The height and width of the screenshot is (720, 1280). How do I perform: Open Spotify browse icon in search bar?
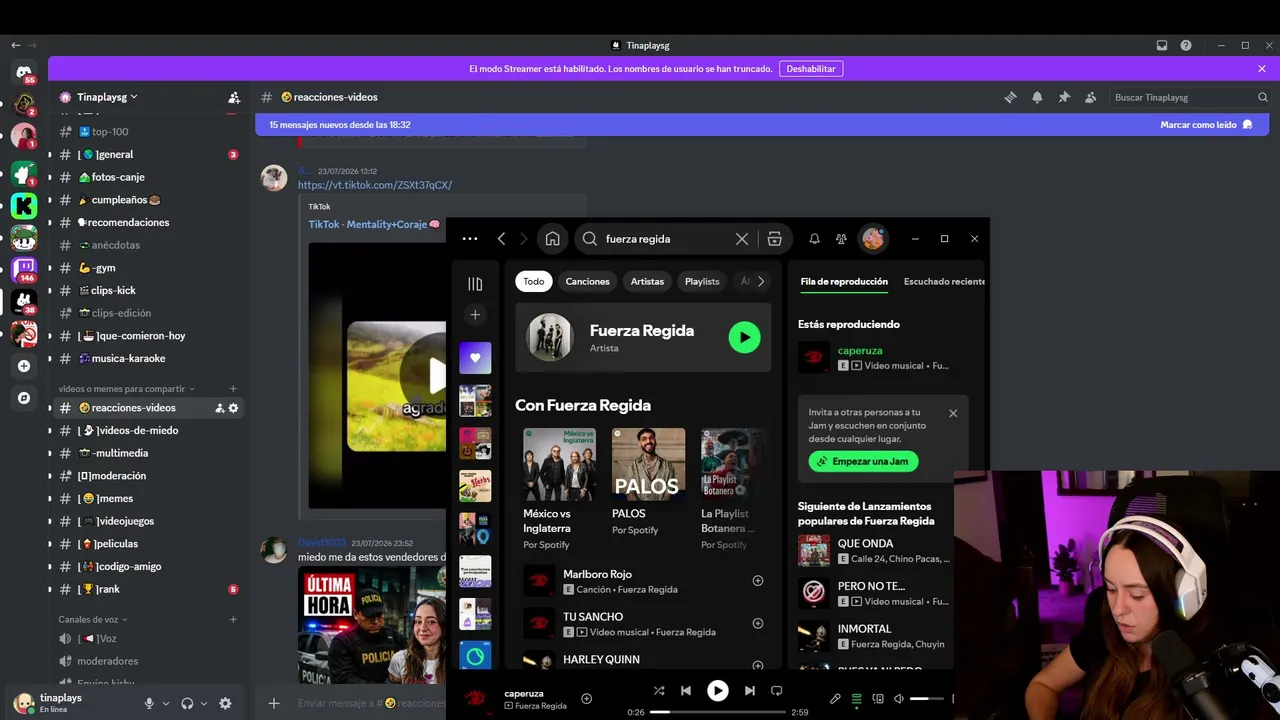click(774, 239)
